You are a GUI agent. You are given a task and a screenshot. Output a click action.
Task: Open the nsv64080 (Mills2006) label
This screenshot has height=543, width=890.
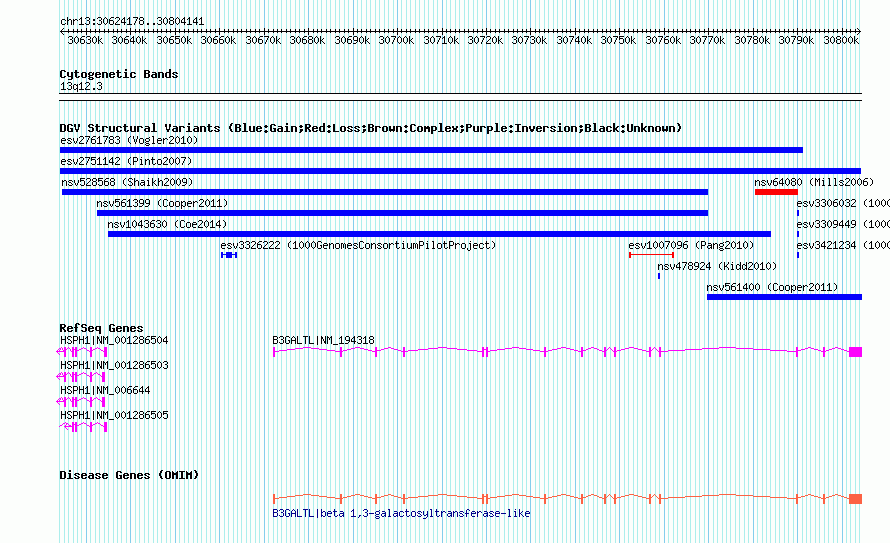(x=814, y=182)
